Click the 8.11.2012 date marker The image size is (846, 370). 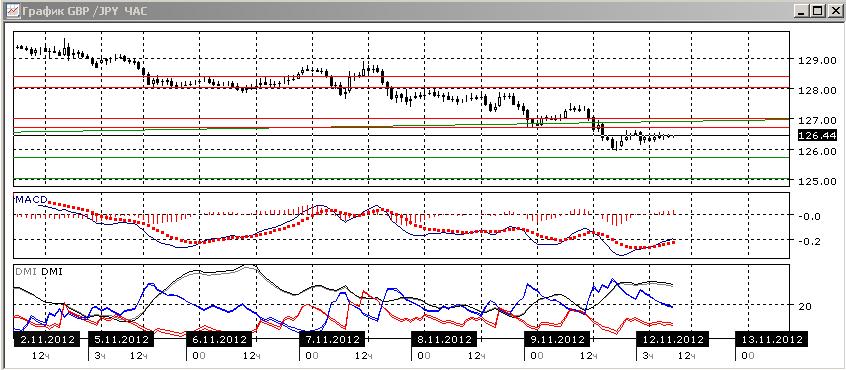pos(444,340)
